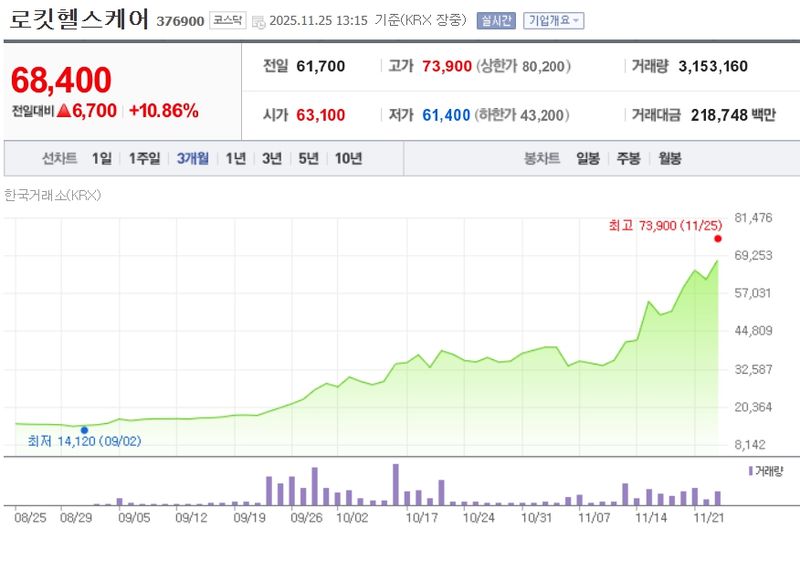Click the red 최고 73,900 marker dot
Viewport: 800px width, 584px height.
(718, 238)
